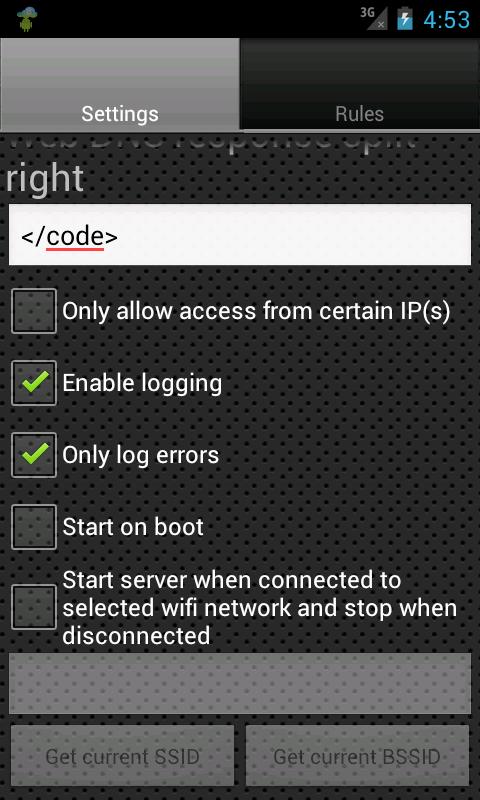This screenshot has height=800, width=480.
Task: Focus the text field containing </code>
Action: point(240,235)
